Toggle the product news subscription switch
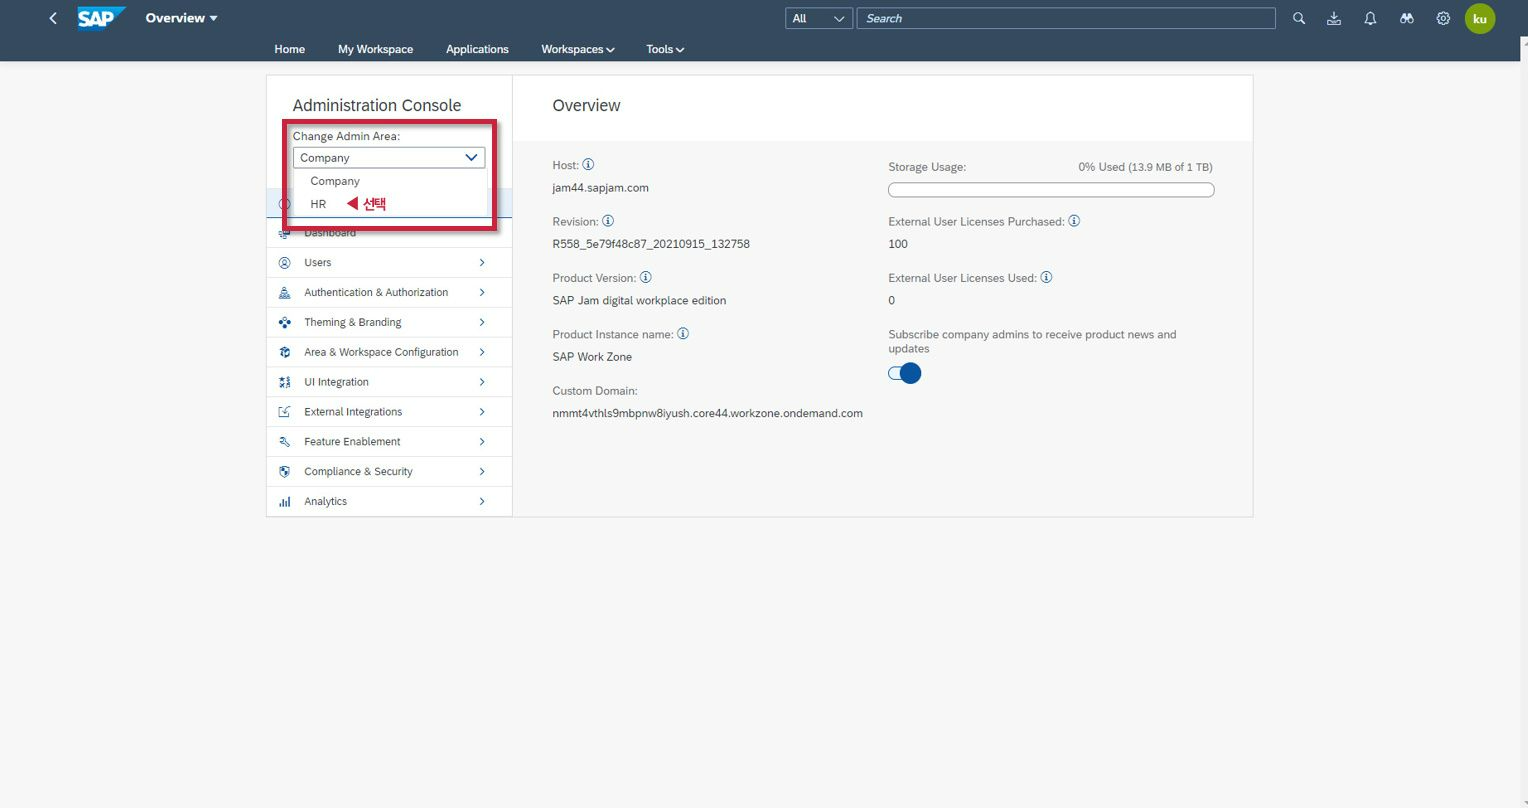The width and height of the screenshot is (1528, 808). (904, 373)
